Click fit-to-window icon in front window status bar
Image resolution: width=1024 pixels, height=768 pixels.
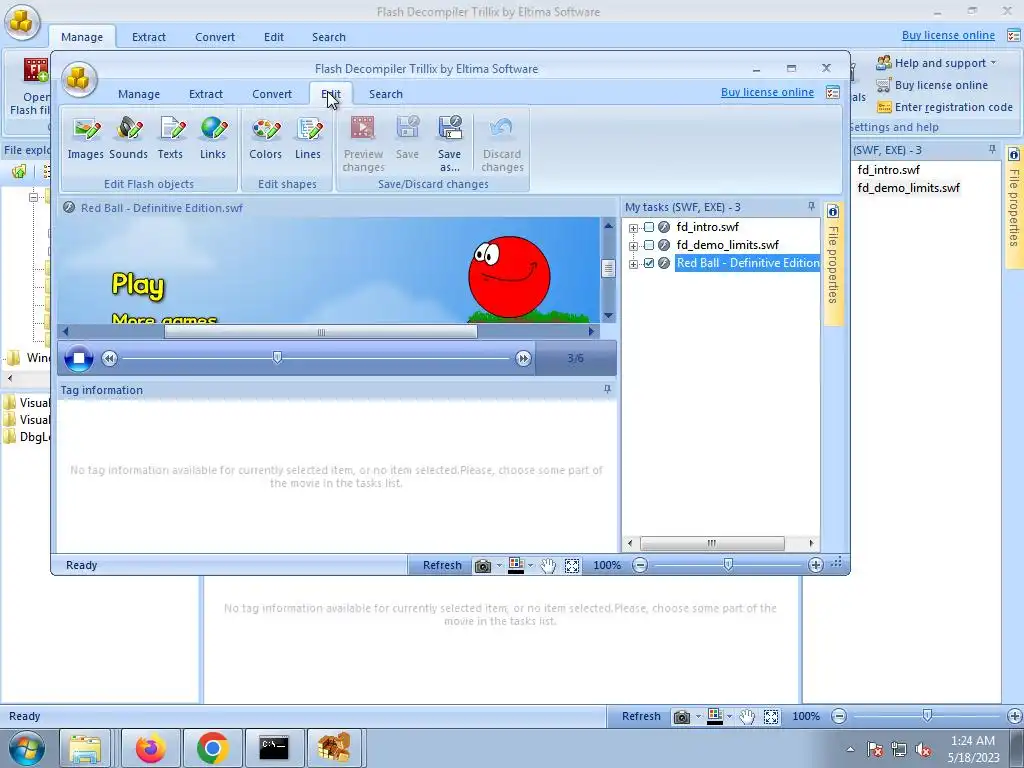point(572,566)
